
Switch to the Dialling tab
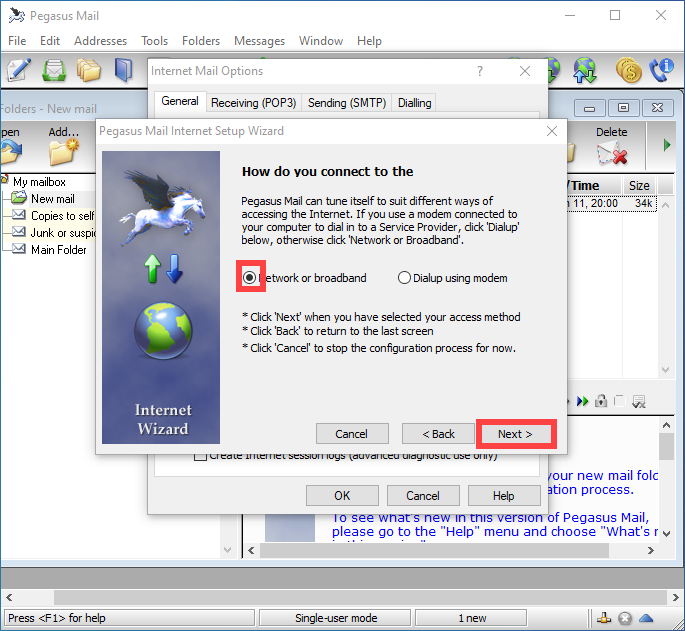pyautogui.click(x=414, y=103)
